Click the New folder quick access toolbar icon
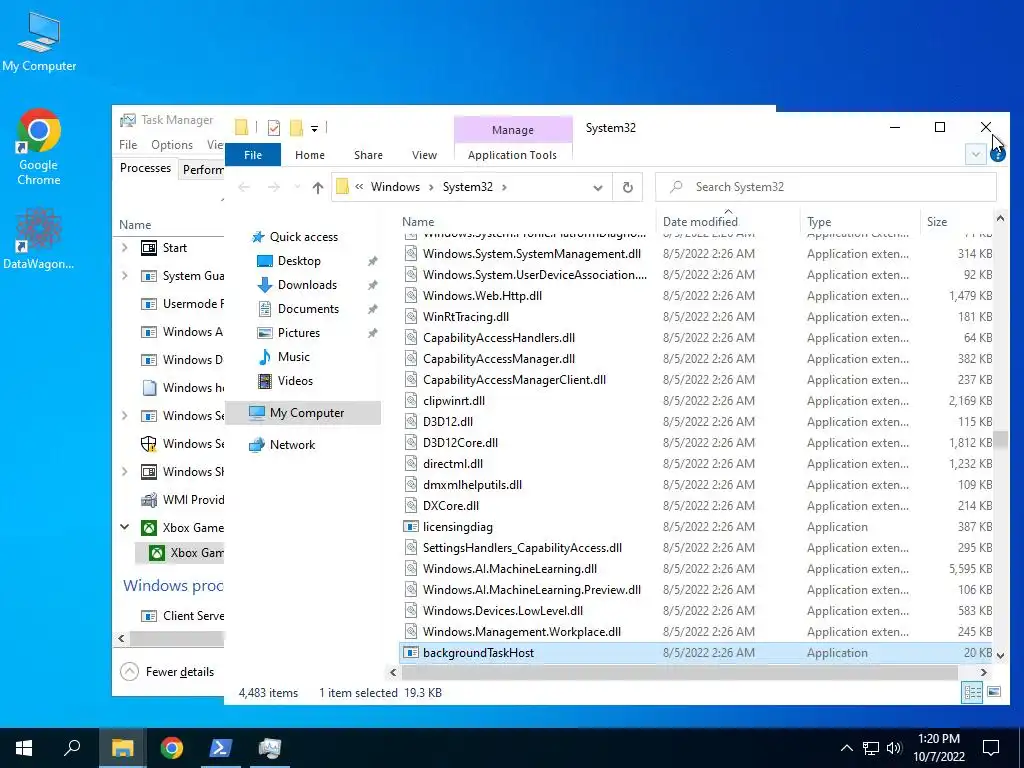1024x768 pixels. point(296,128)
